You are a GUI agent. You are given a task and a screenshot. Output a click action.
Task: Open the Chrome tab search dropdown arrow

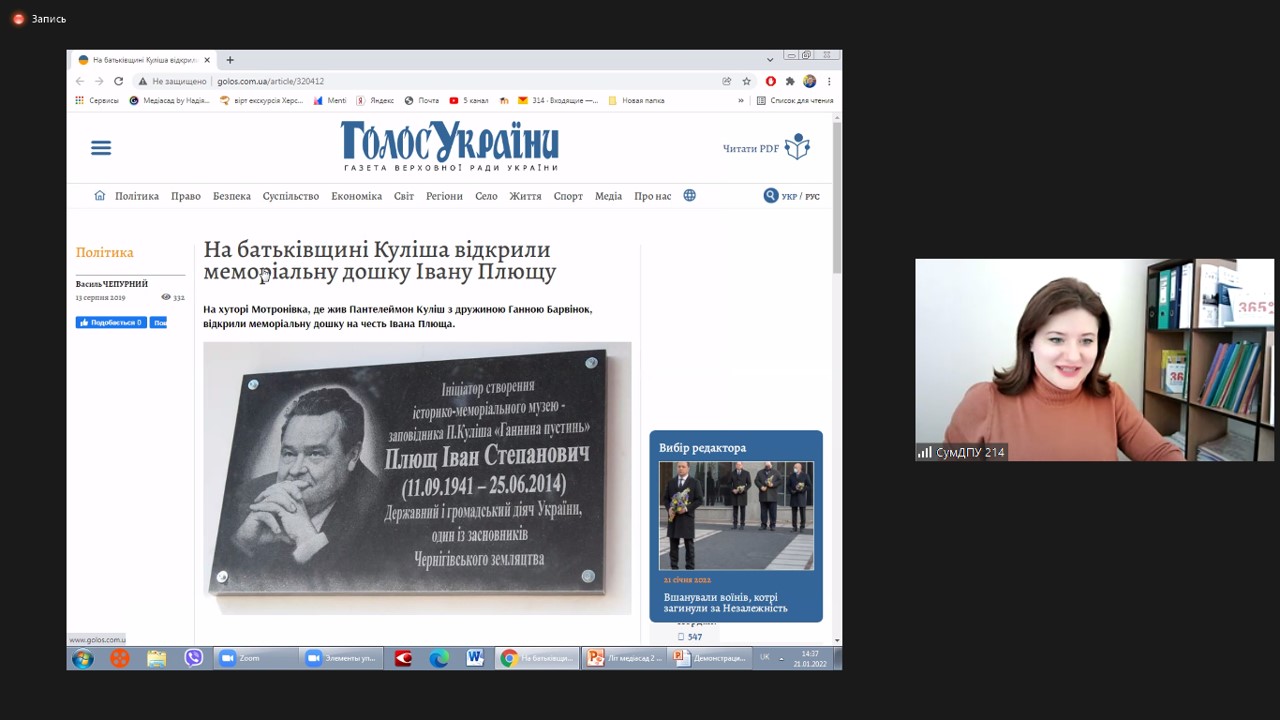tap(770, 60)
